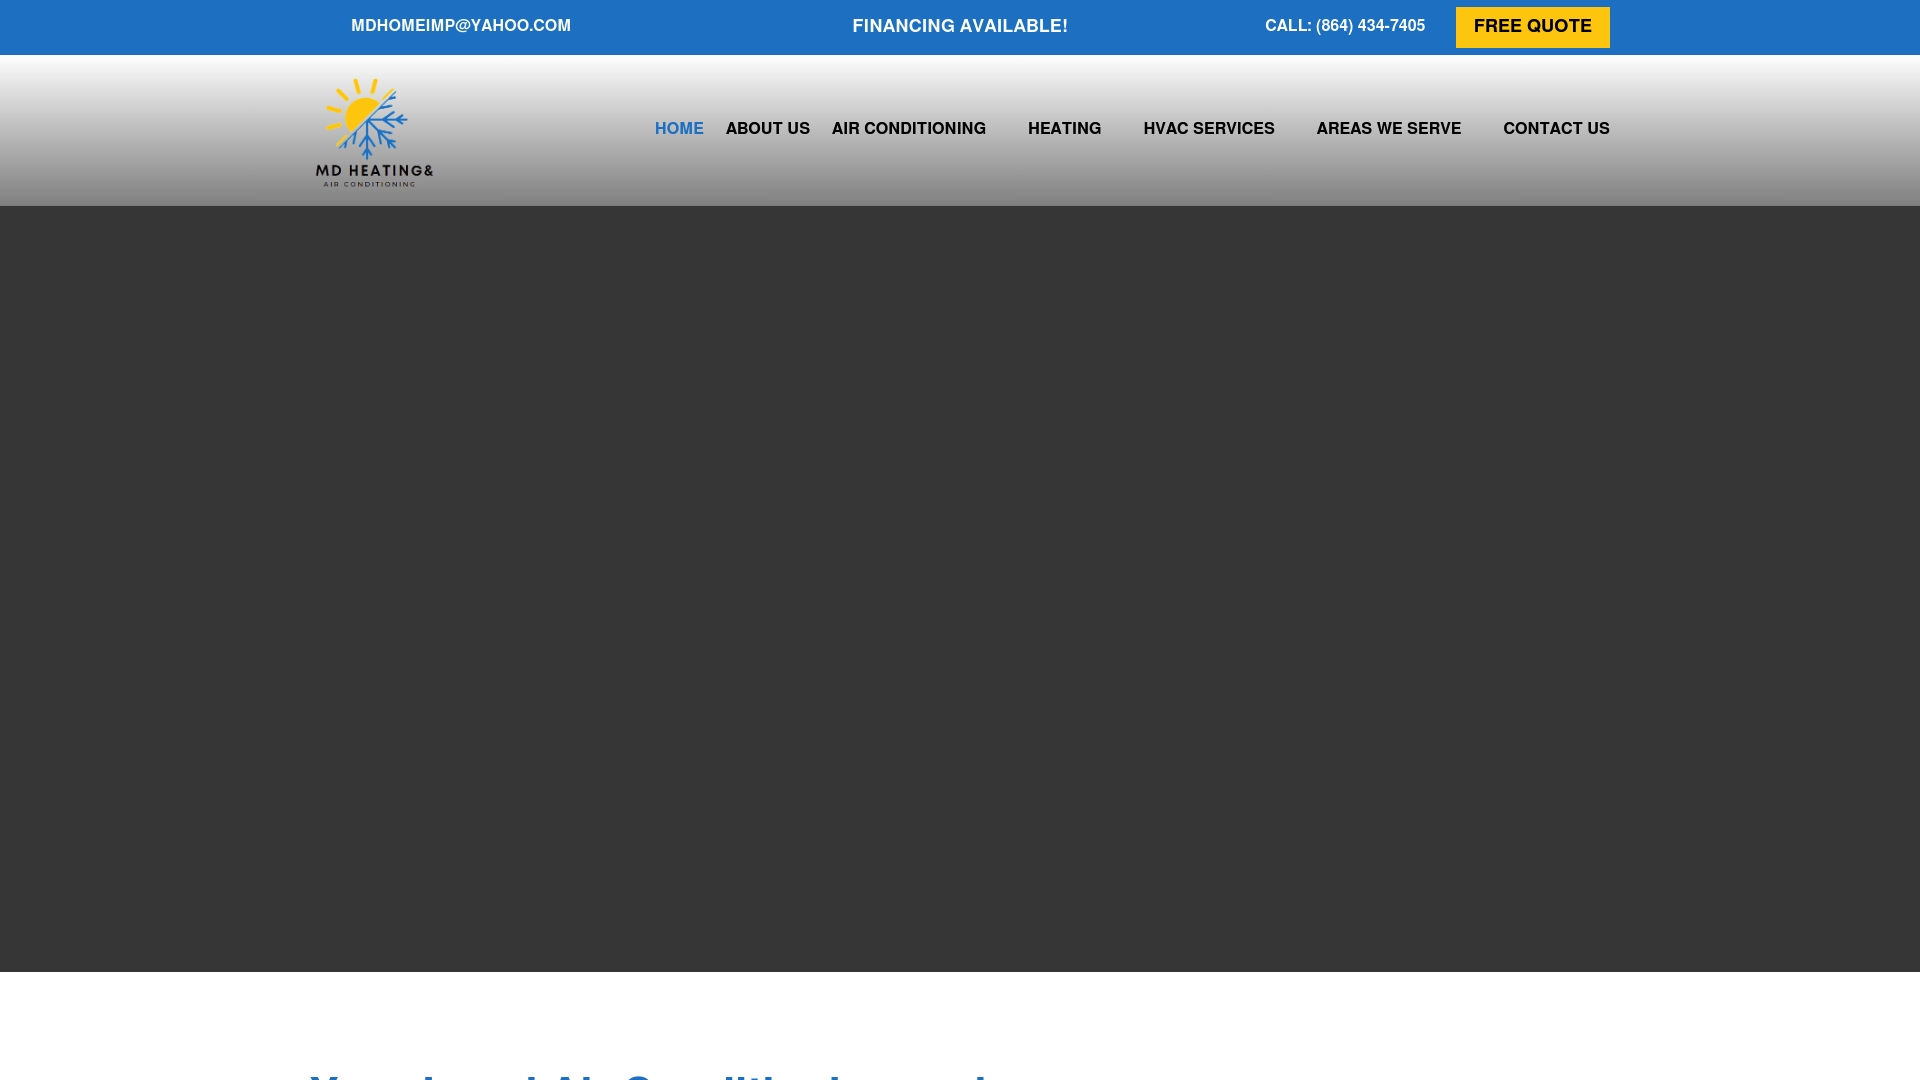The height and width of the screenshot is (1080, 1920).
Task: Click the MDHOMEIMP@YAHOO.COM email link
Action: [x=460, y=25]
